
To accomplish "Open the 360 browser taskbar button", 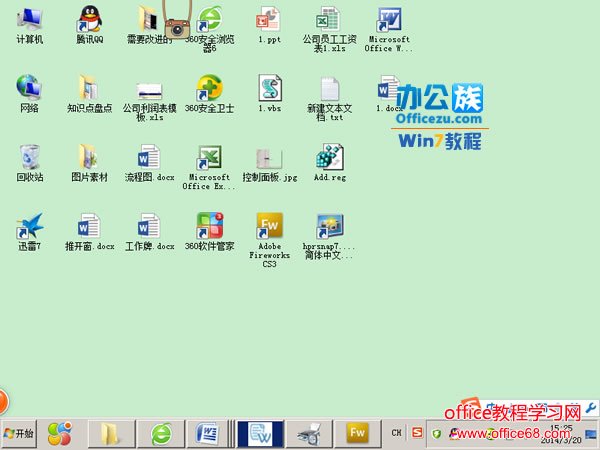I will point(161,434).
